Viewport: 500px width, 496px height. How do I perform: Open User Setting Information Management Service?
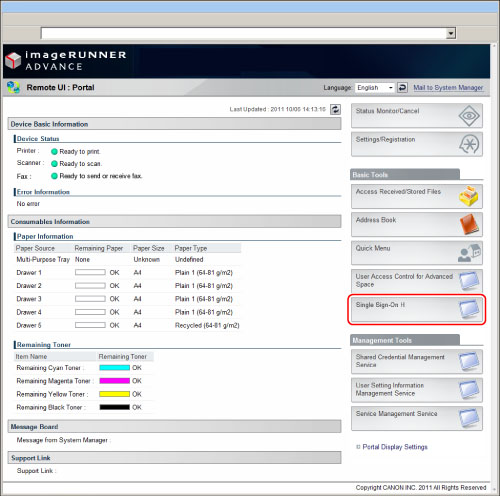click(417, 390)
